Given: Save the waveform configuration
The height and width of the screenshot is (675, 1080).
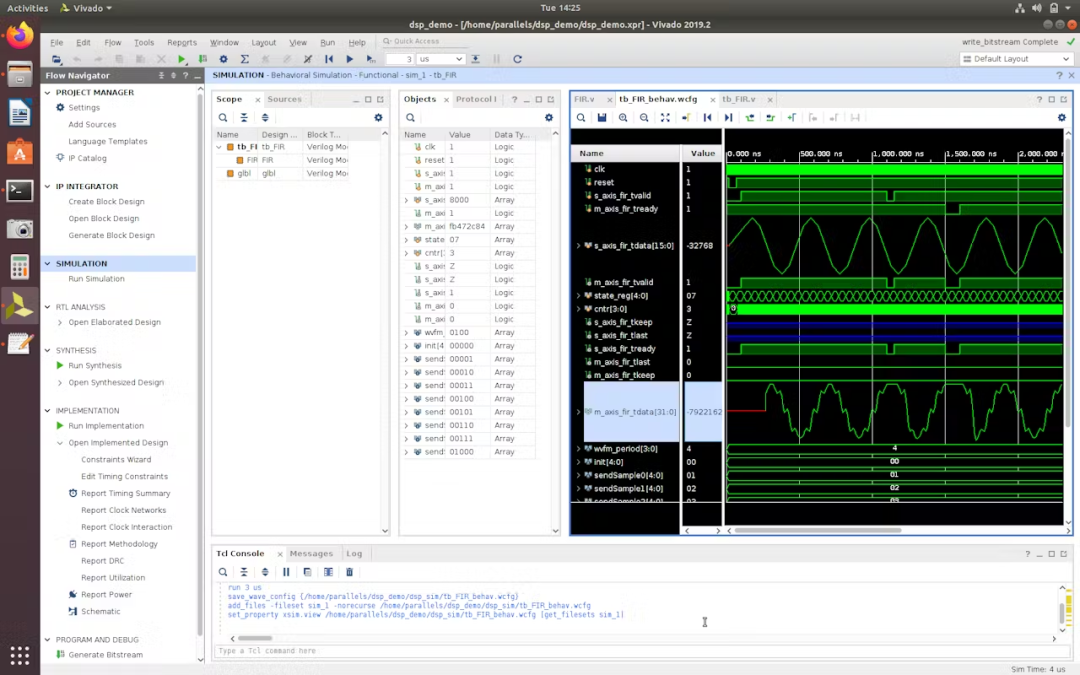Looking at the screenshot, I should click(x=600, y=117).
